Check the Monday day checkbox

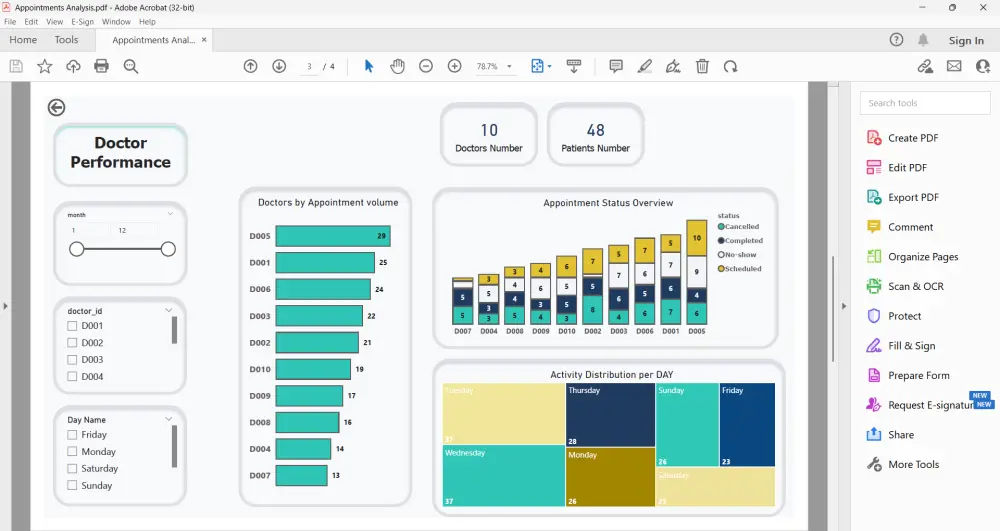[72, 452]
